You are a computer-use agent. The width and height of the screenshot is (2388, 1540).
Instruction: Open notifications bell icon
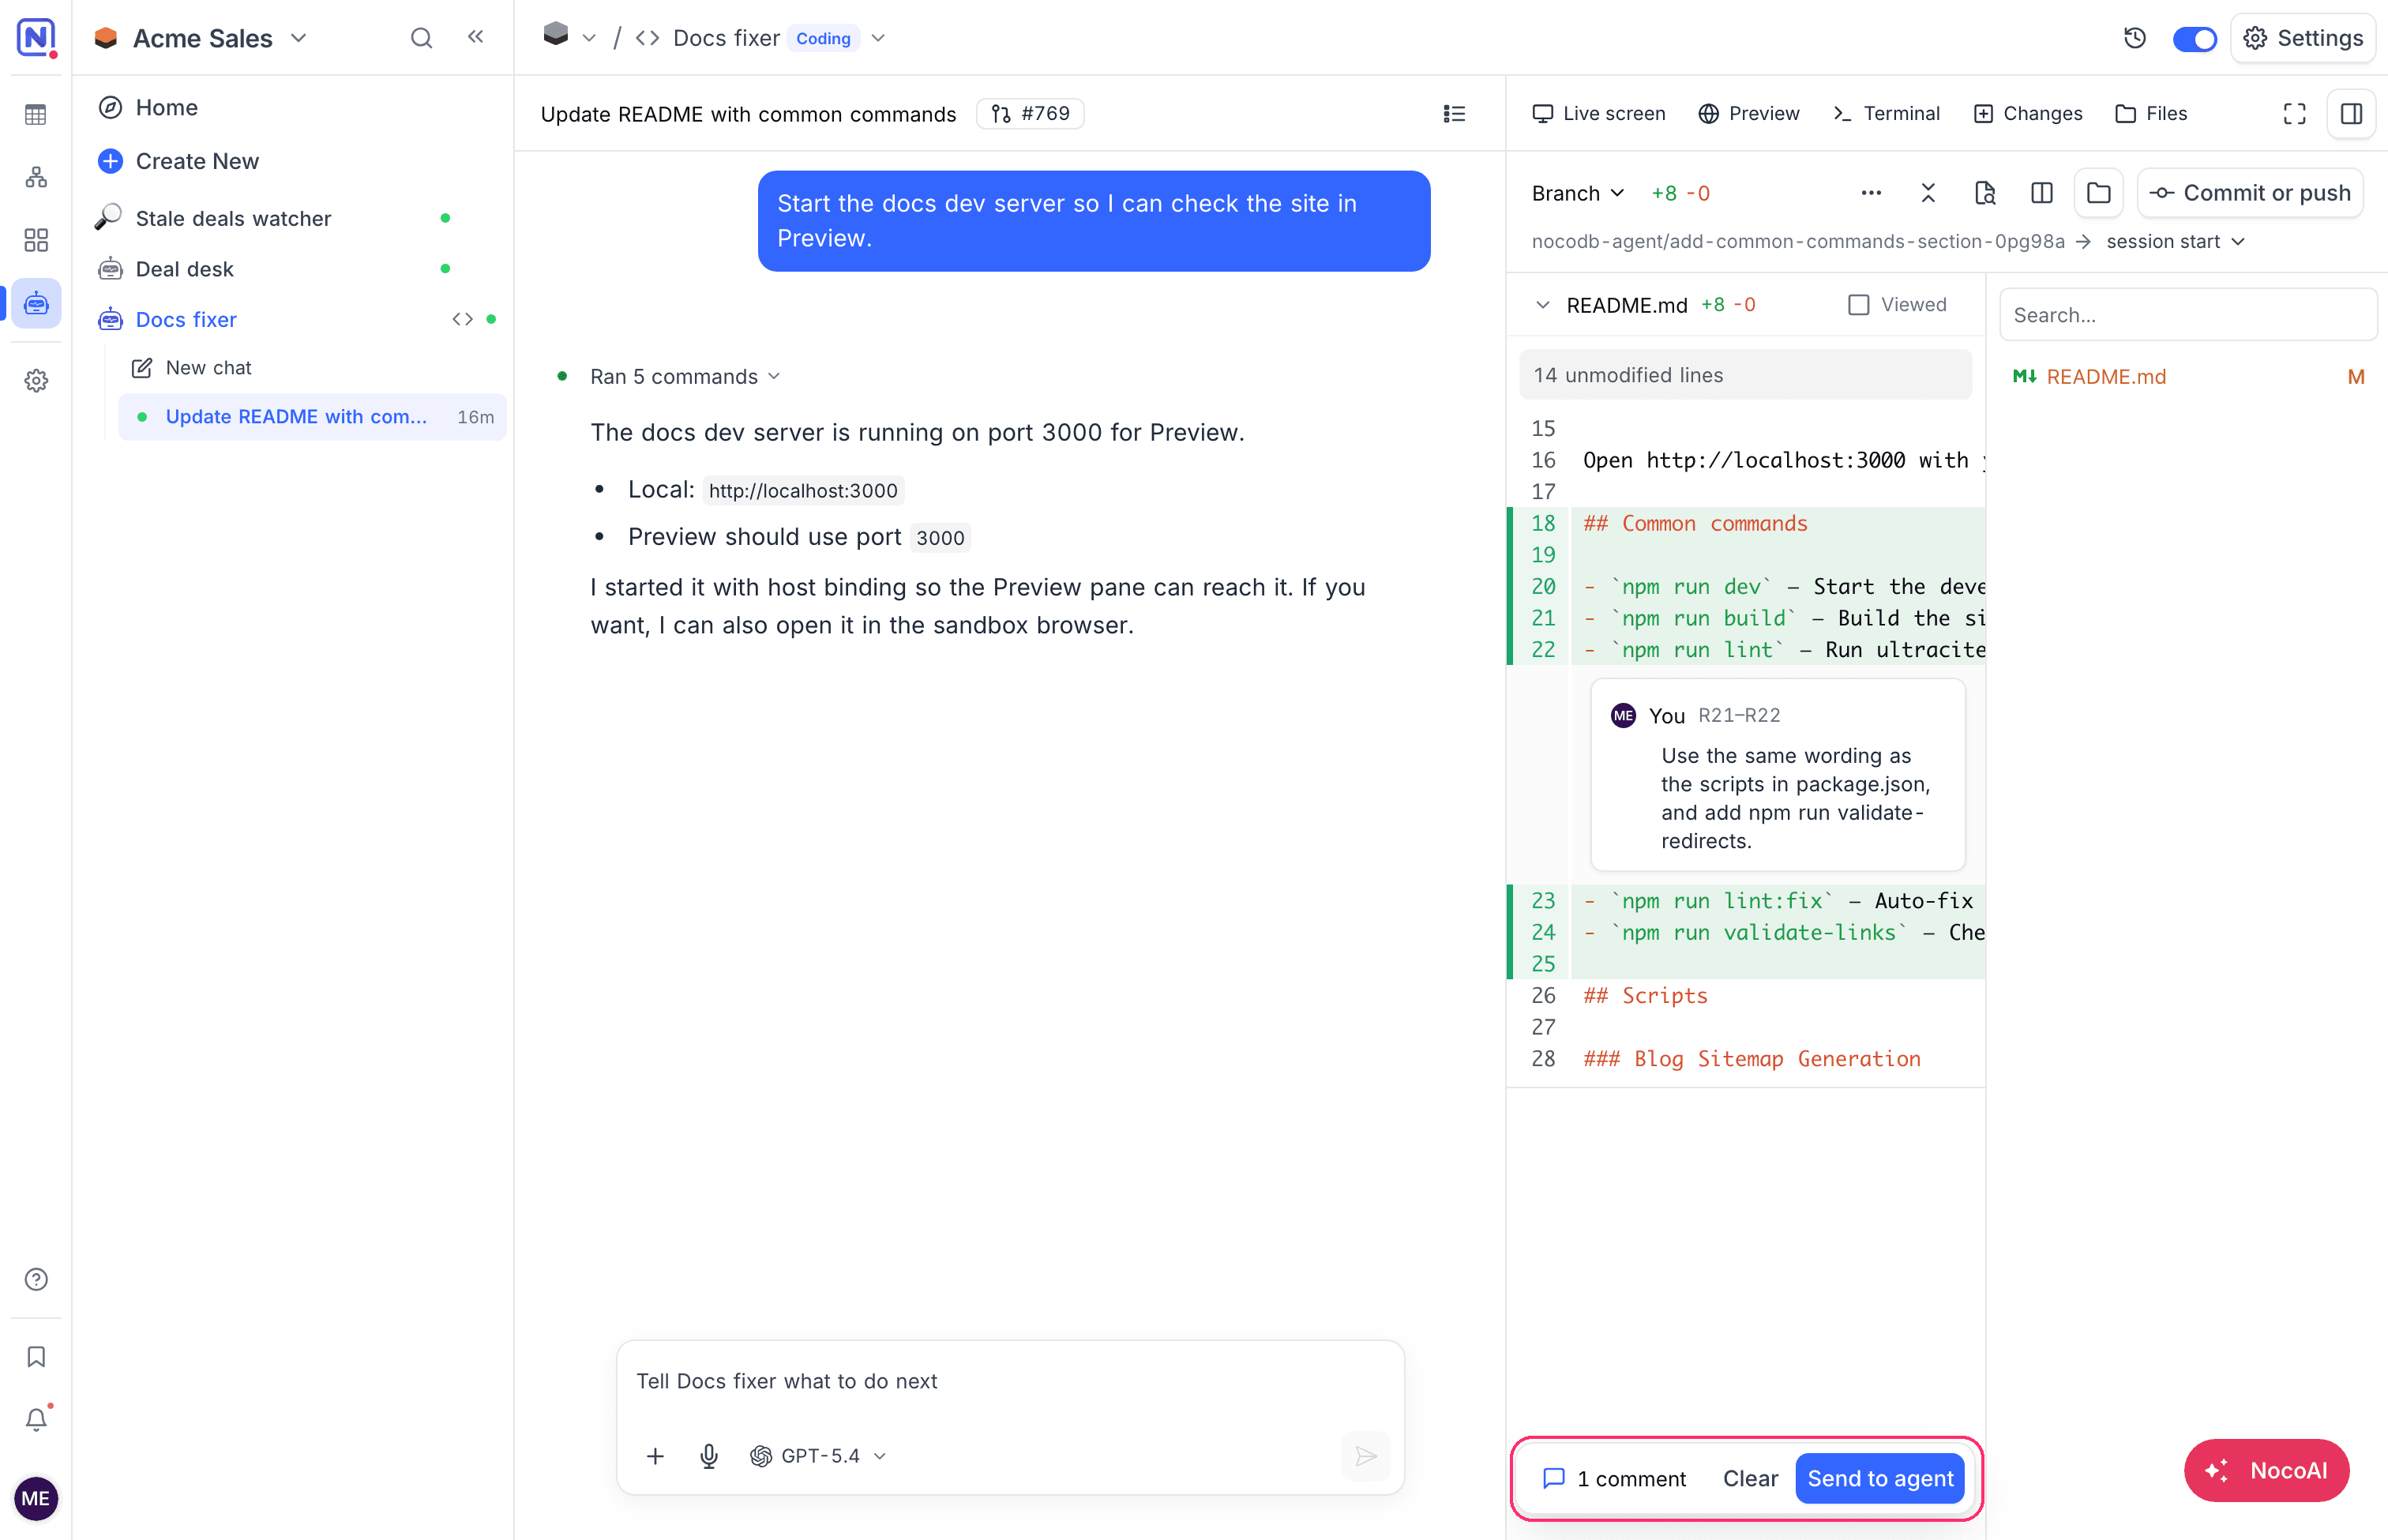point(36,1419)
